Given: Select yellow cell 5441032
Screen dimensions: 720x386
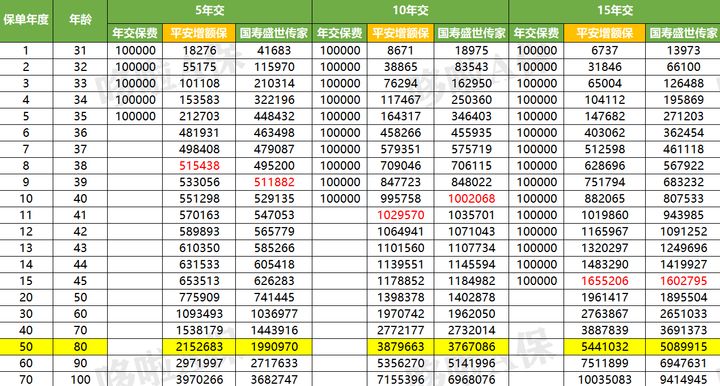Looking at the screenshot, I should pyautogui.click(x=605, y=347).
